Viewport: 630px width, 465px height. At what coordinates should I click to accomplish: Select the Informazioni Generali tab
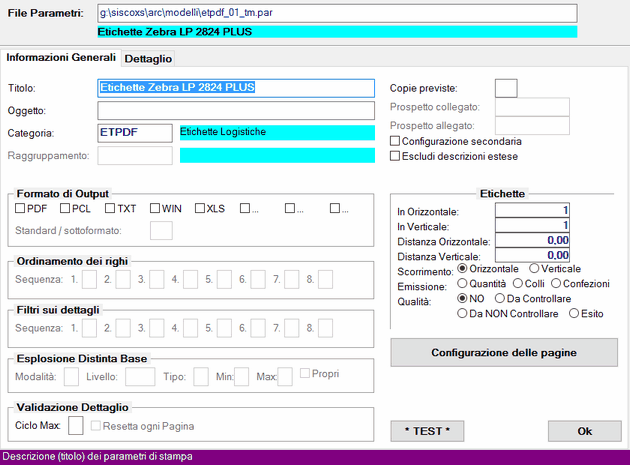click(x=61, y=57)
